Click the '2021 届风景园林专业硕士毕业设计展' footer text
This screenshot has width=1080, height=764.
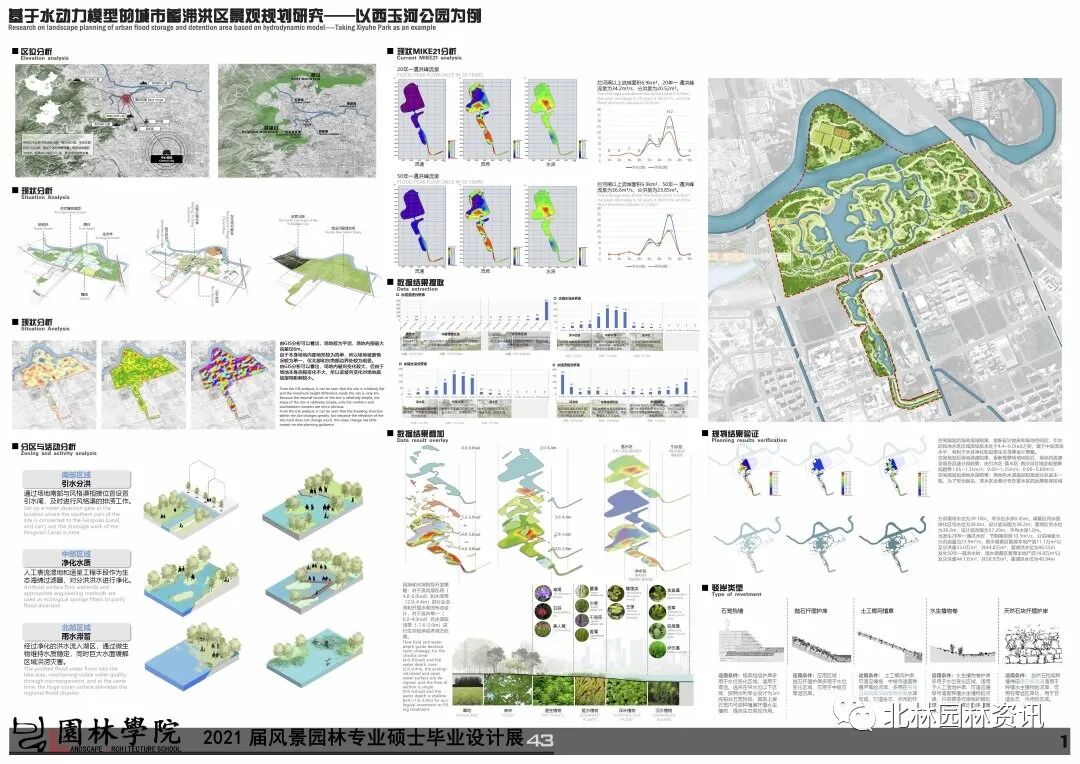pos(362,738)
